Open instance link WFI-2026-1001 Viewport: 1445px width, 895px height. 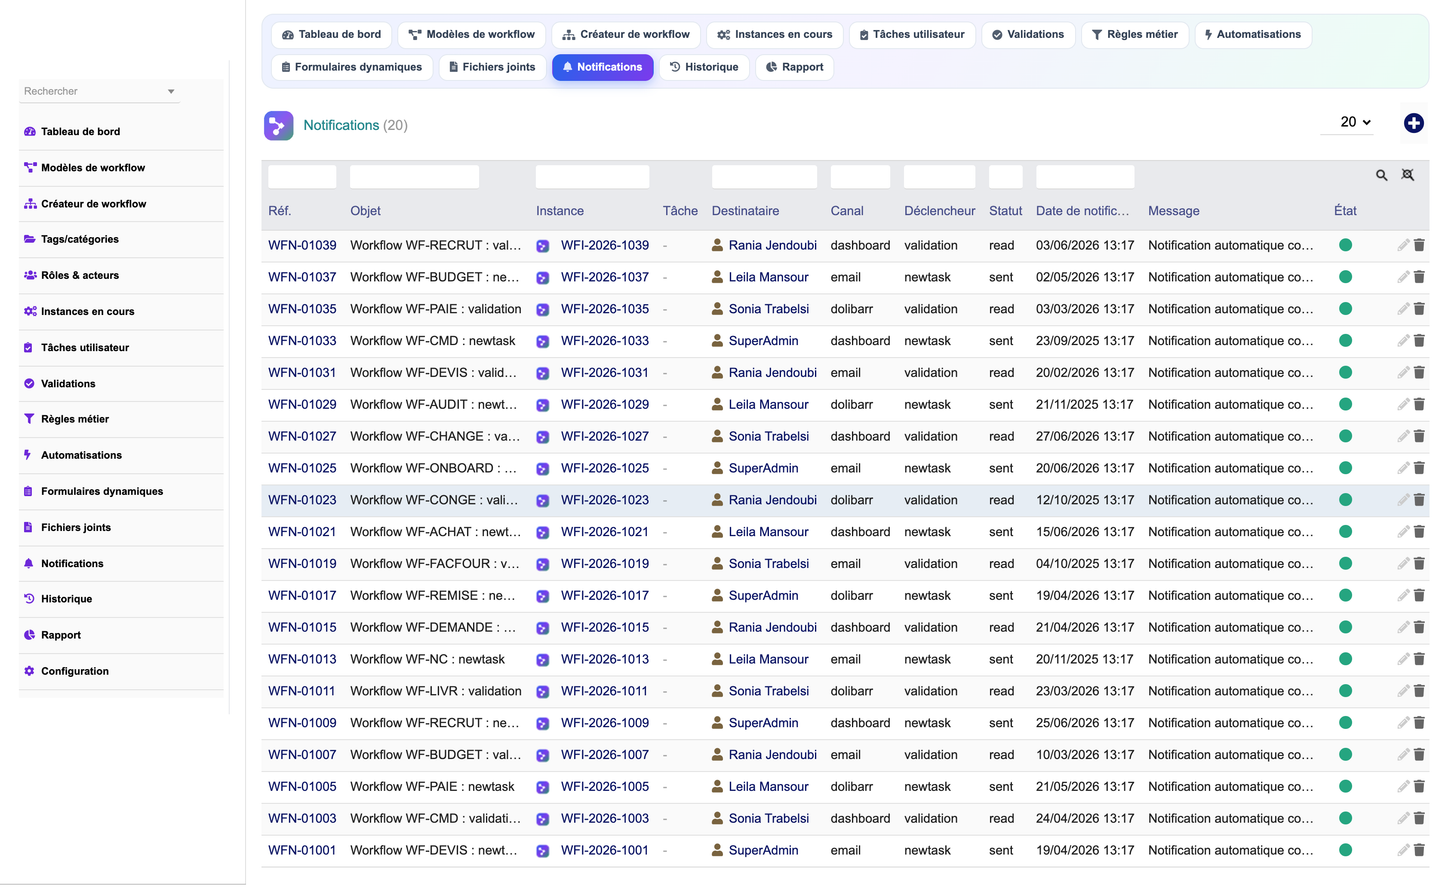point(605,850)
